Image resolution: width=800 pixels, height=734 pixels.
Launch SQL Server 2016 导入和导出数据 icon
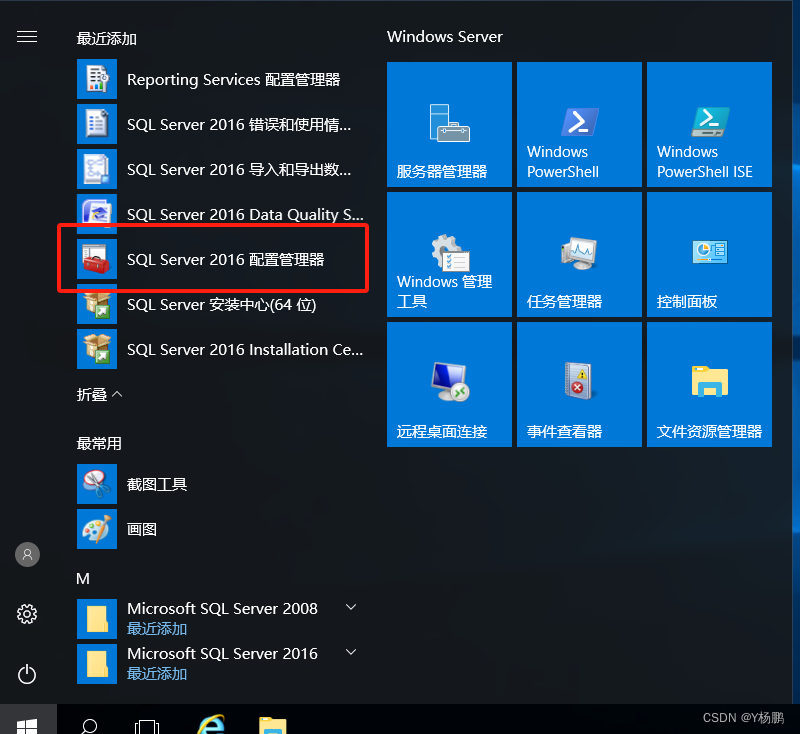click(97, 169)
